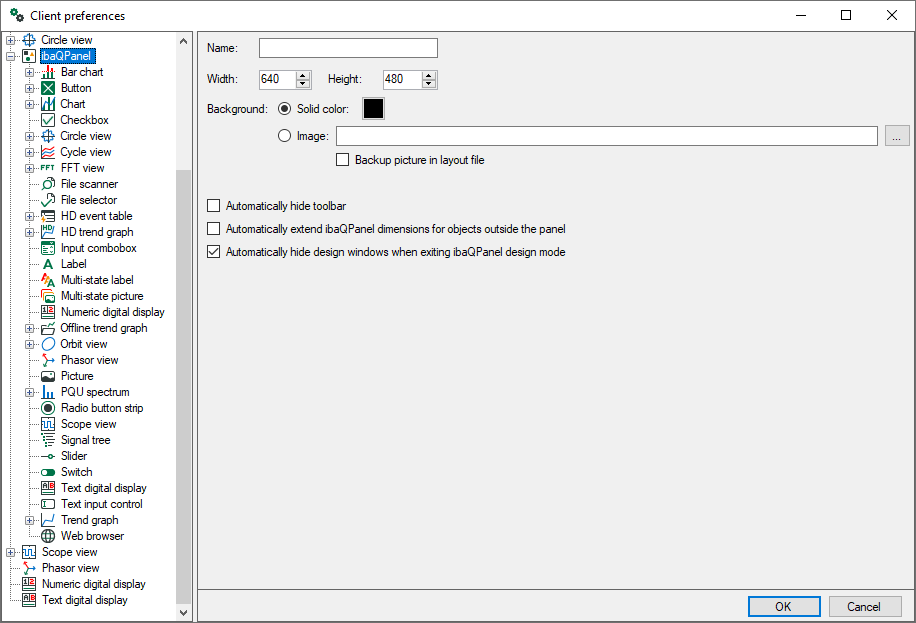Image resolution: width=916 pixels, height=623 pixels.
Task: Browse for background image with ... button
Action: pyautogui.click(x=897, y=136)
